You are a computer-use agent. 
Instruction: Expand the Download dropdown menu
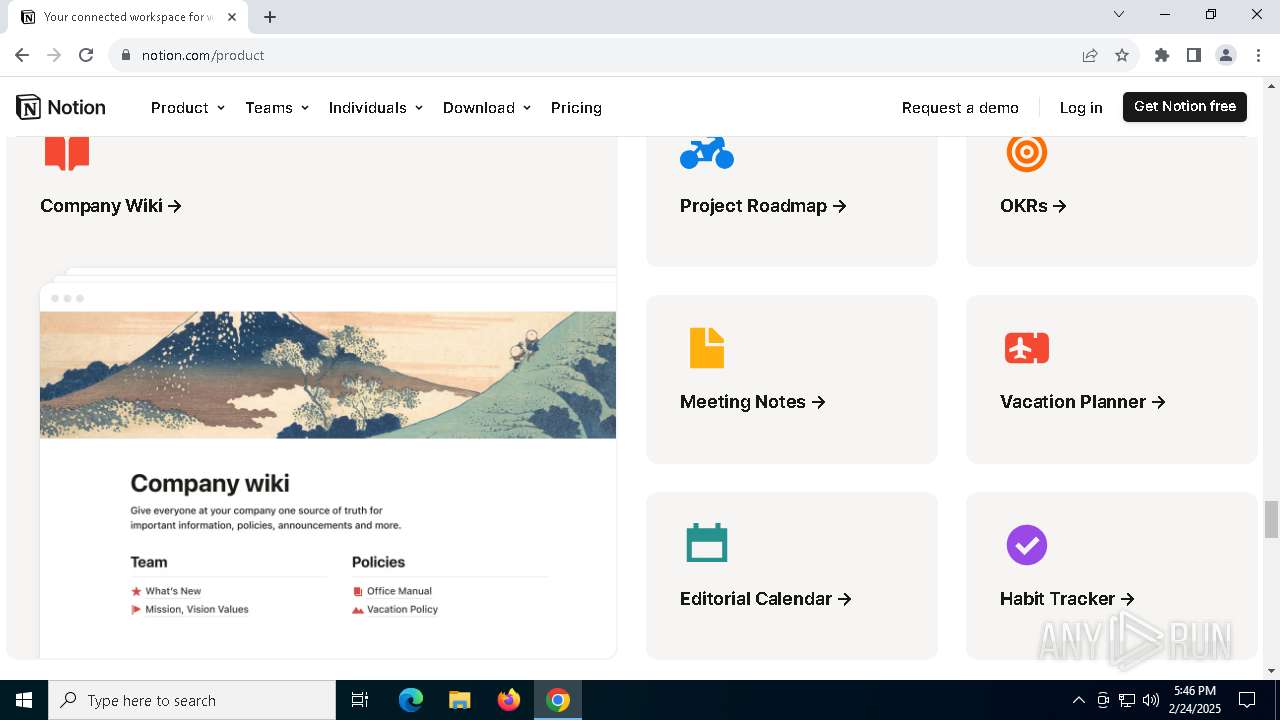(487, 107)
